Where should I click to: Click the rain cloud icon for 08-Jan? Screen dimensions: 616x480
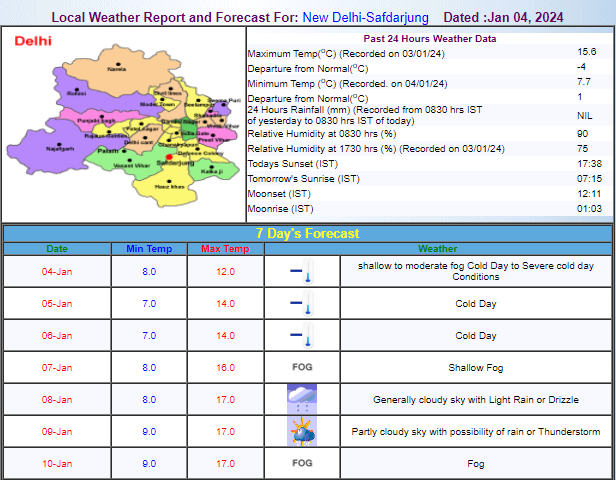tap(302, 399)
